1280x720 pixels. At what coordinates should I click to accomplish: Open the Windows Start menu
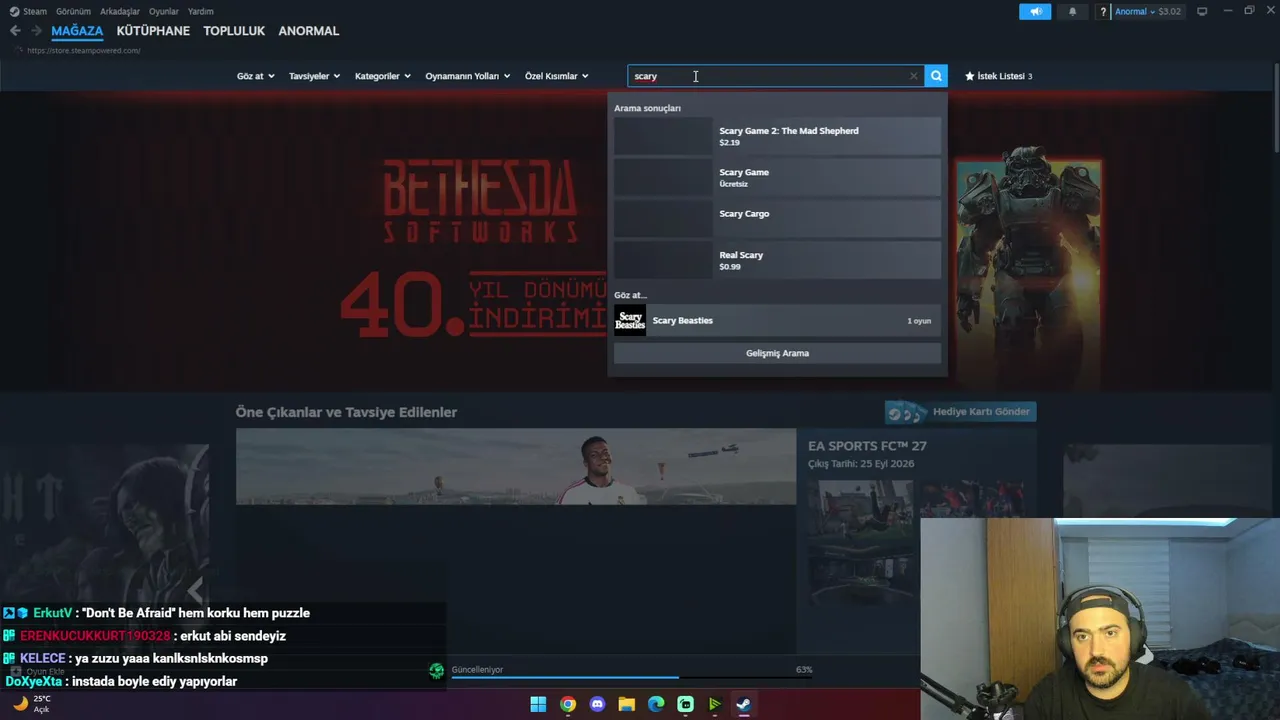pyautogui.click(x=538, y=704)
